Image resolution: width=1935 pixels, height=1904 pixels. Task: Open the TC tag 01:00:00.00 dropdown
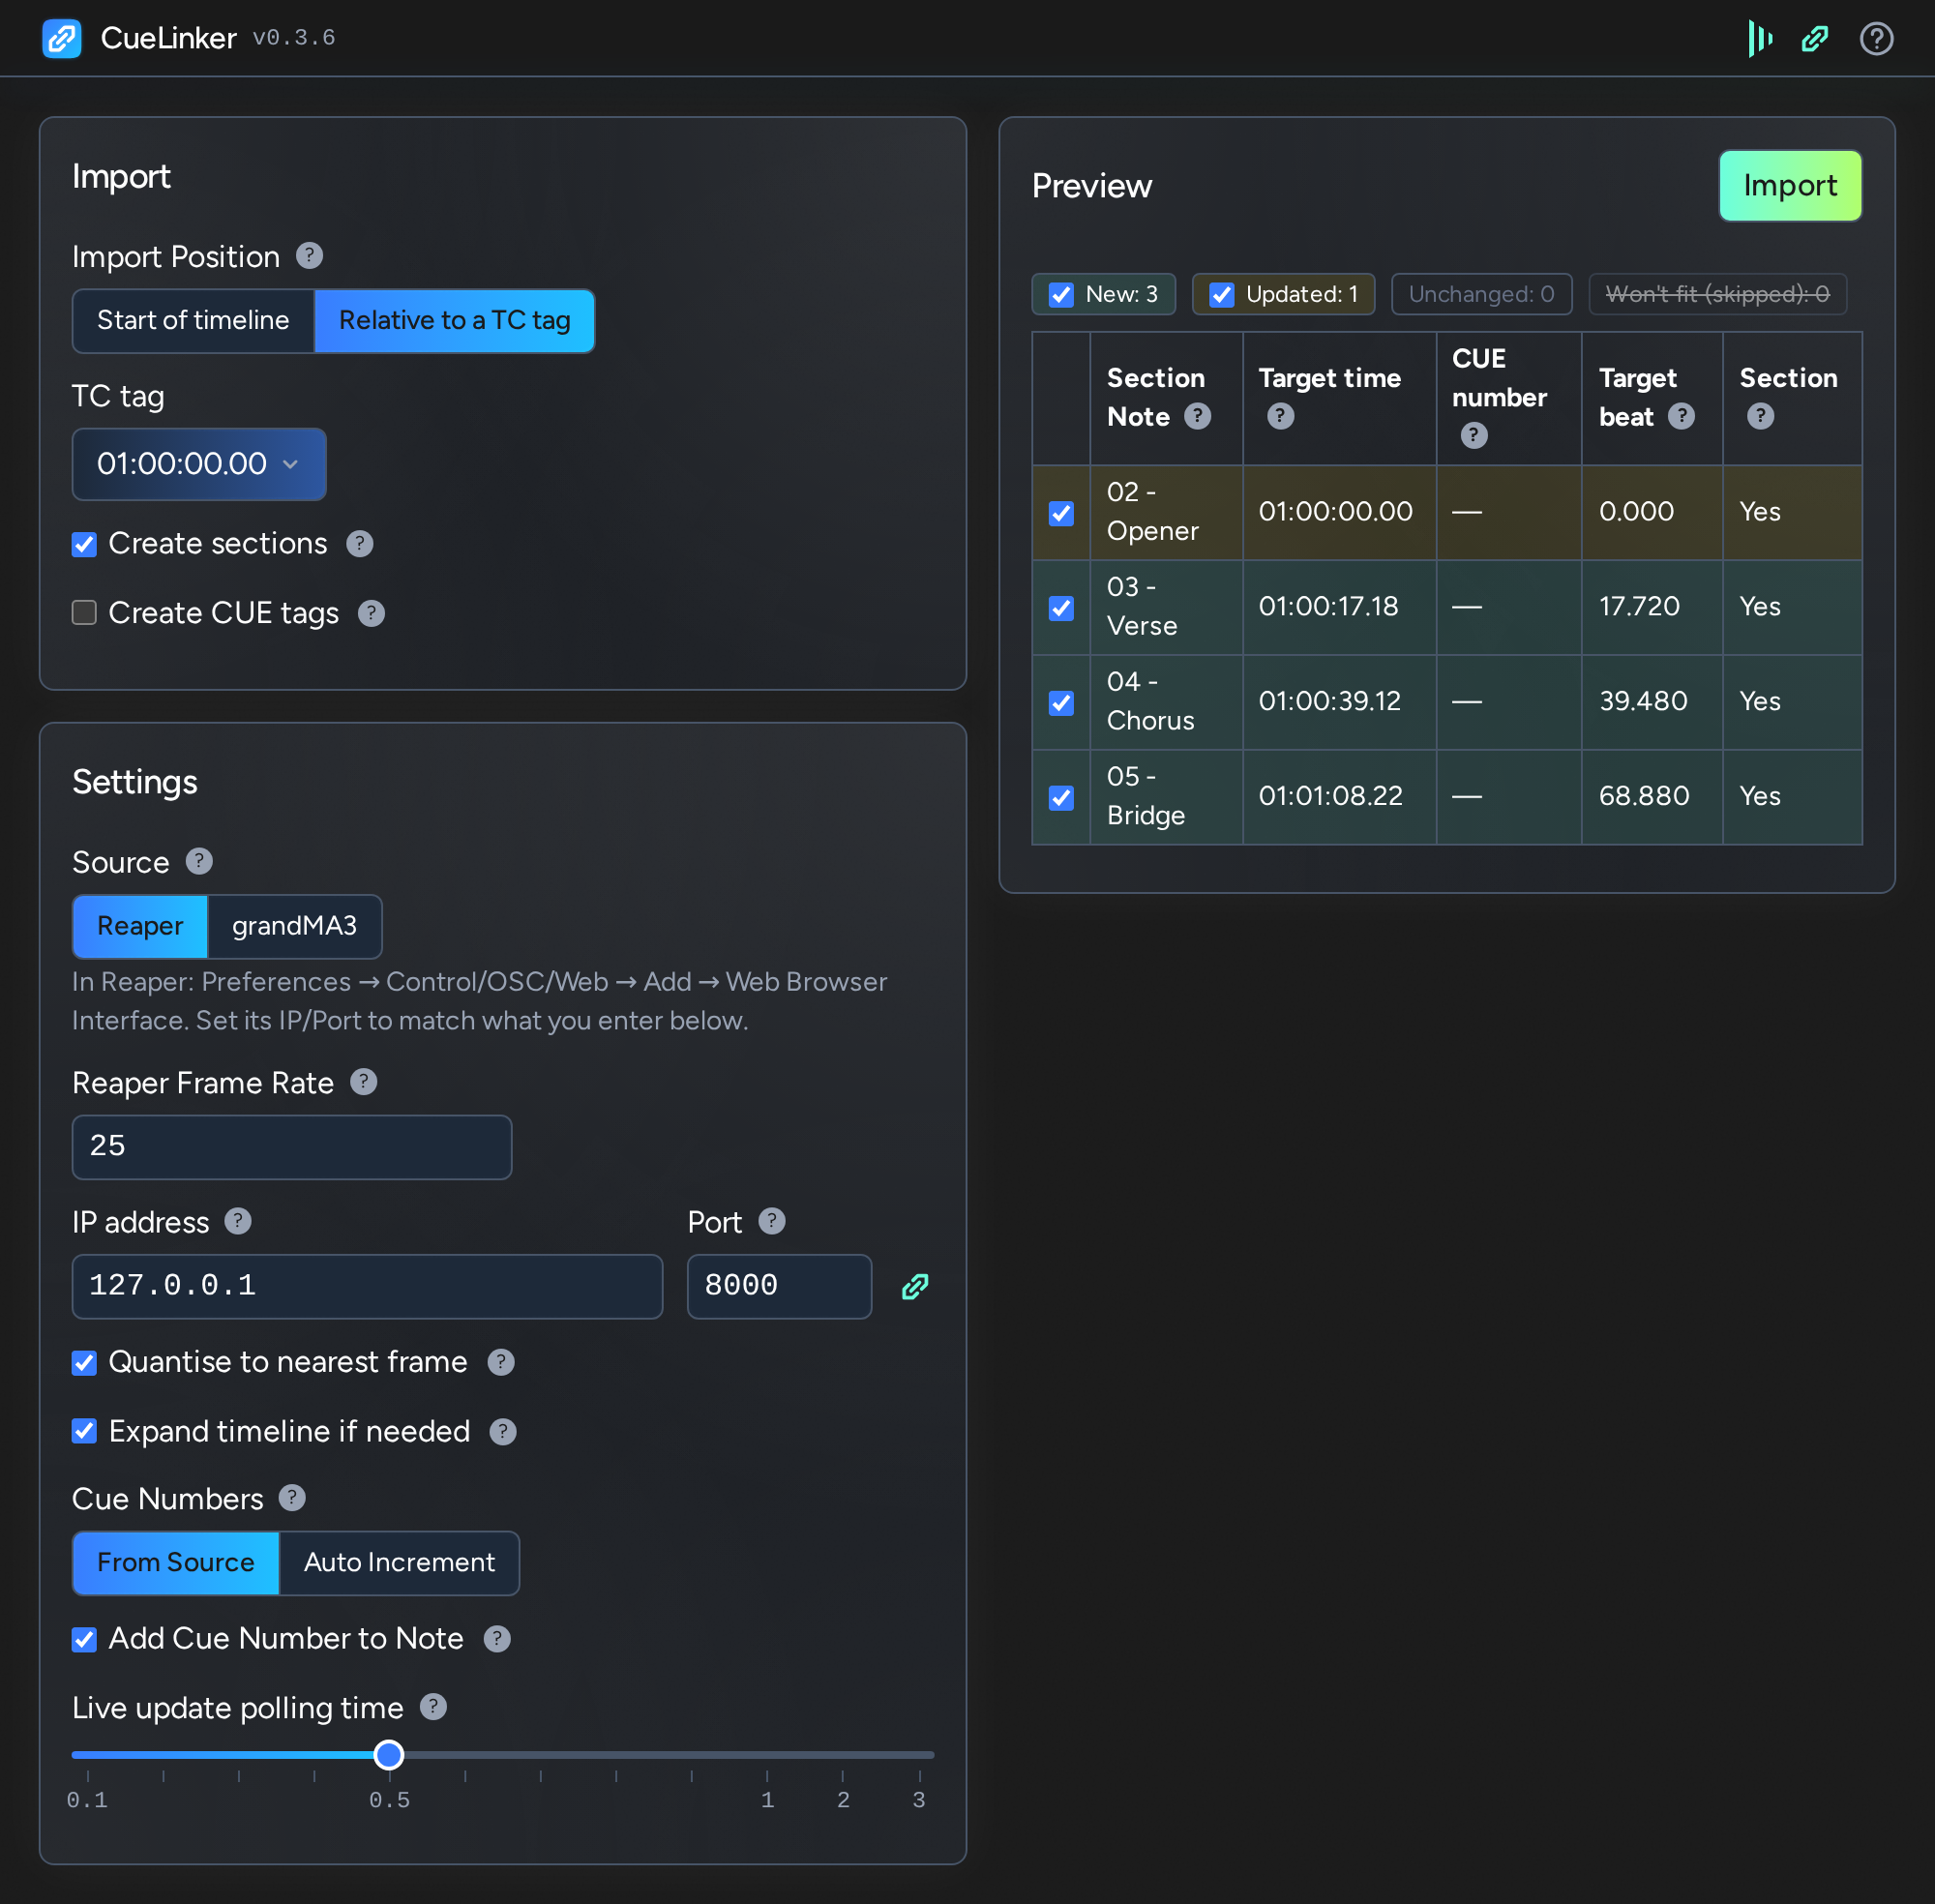[199, 464]
